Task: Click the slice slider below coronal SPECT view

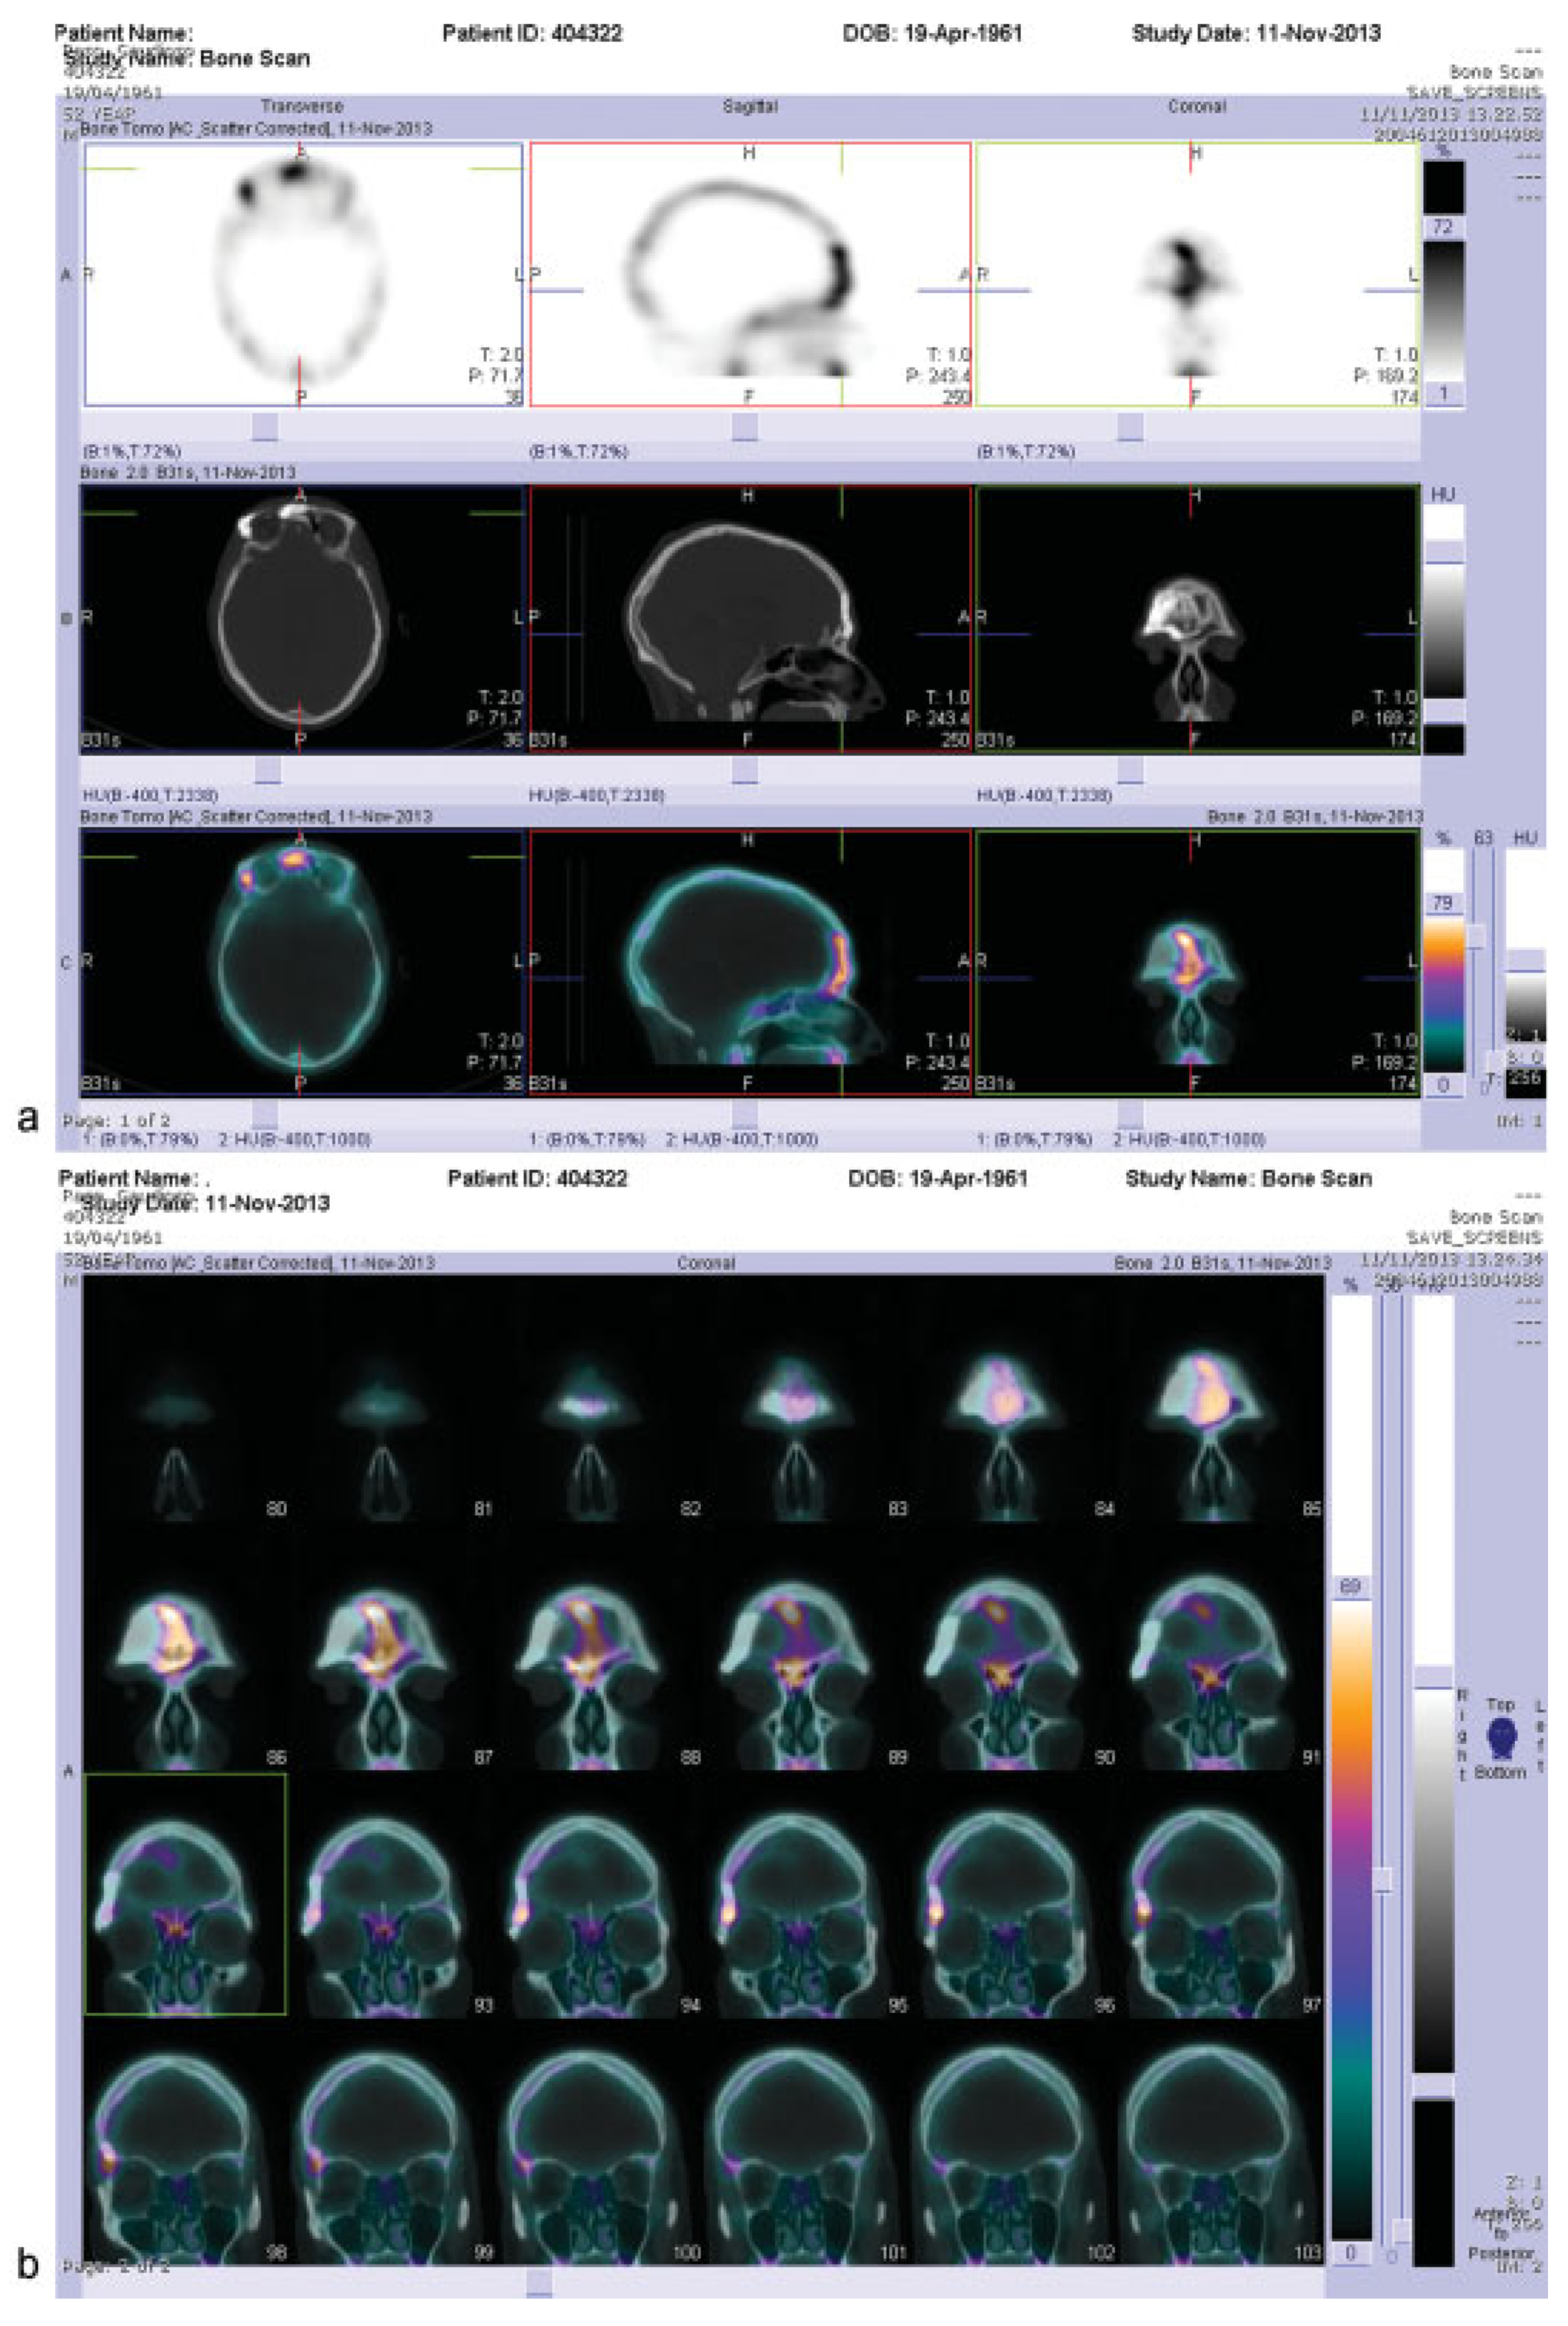Action: 1130,427
